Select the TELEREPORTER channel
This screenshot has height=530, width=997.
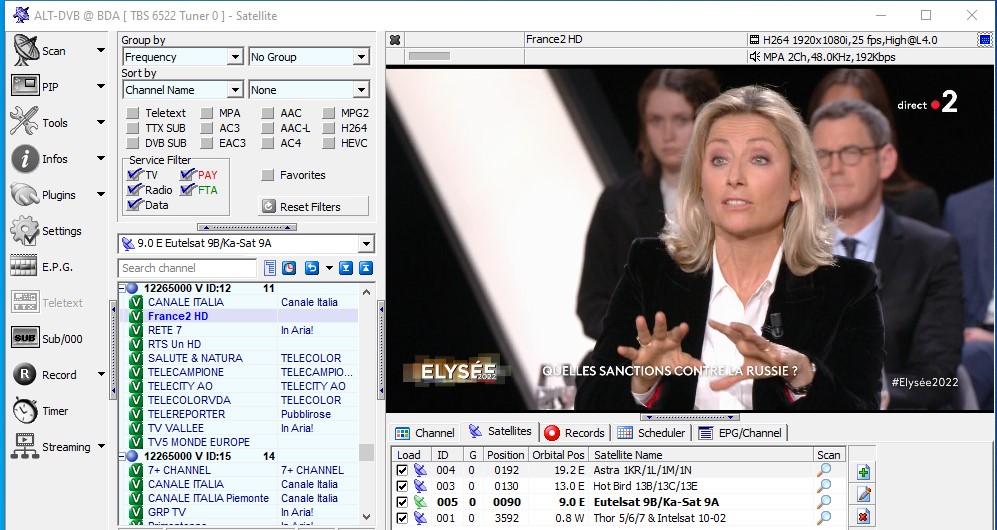coord(186,414)
